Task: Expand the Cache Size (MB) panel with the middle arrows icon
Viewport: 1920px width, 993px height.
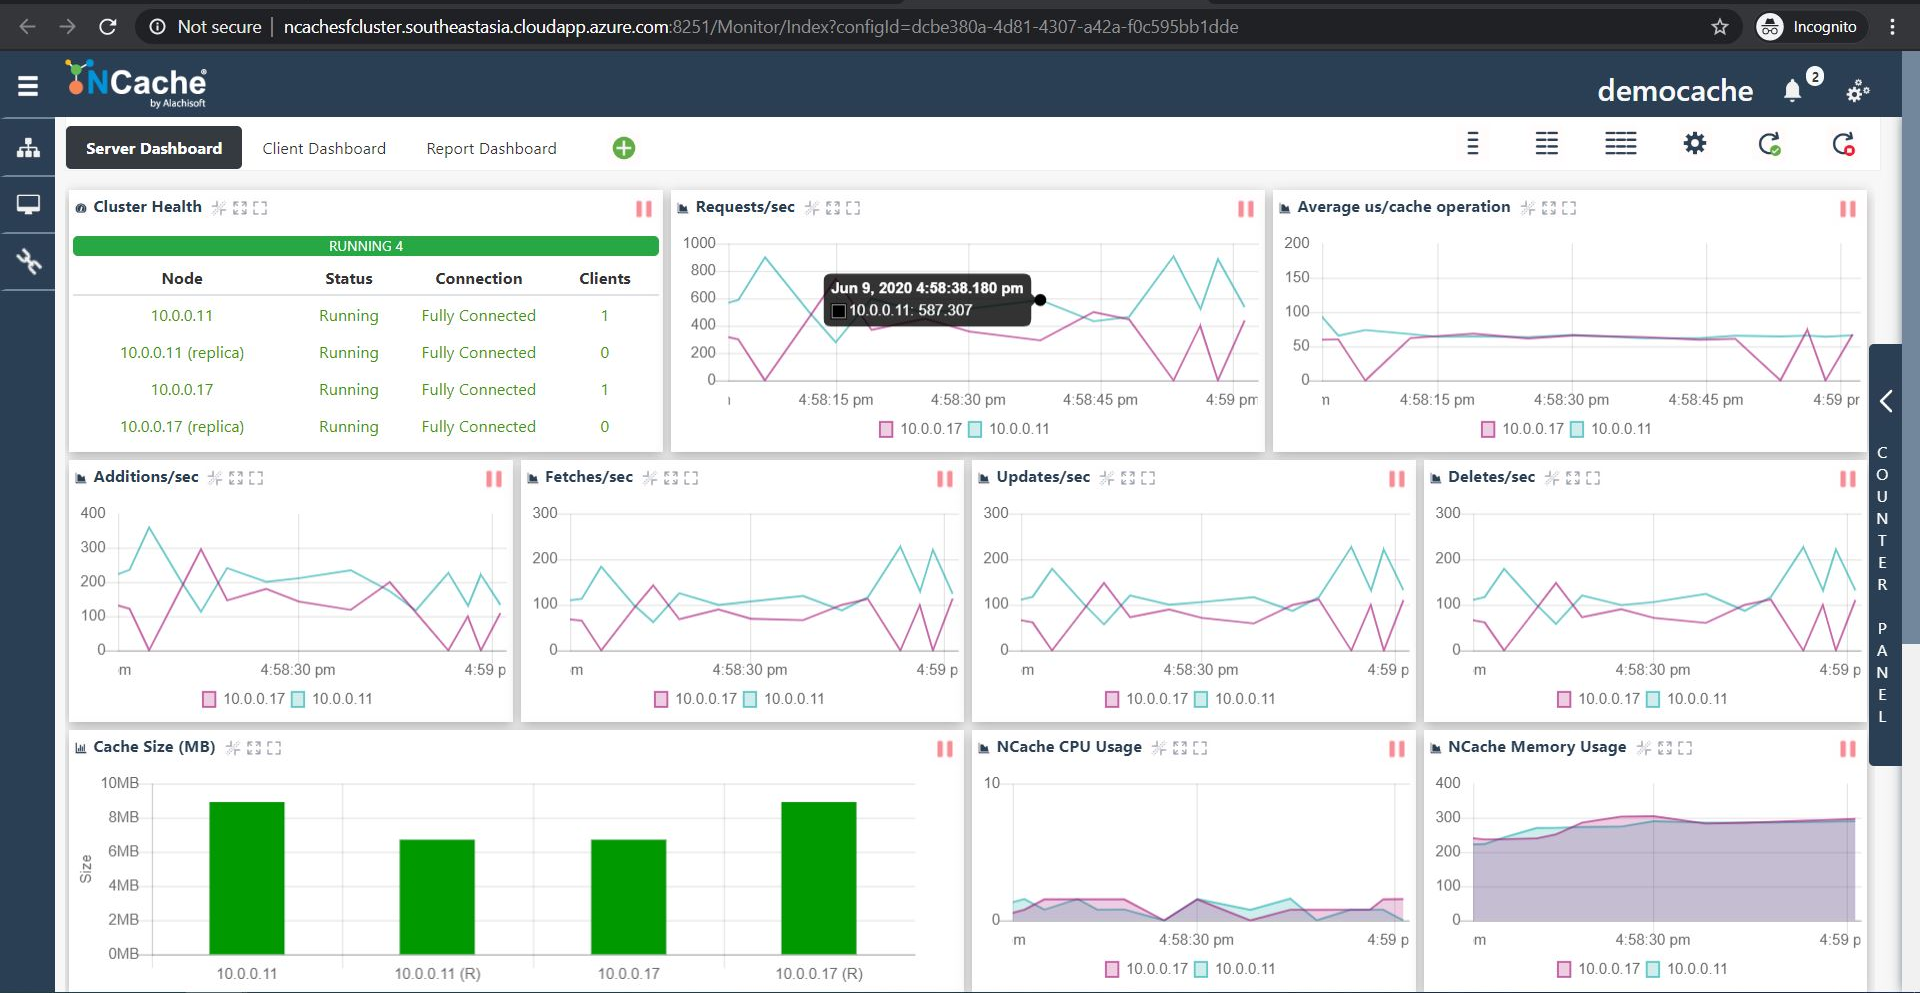Action: point(254,748)
